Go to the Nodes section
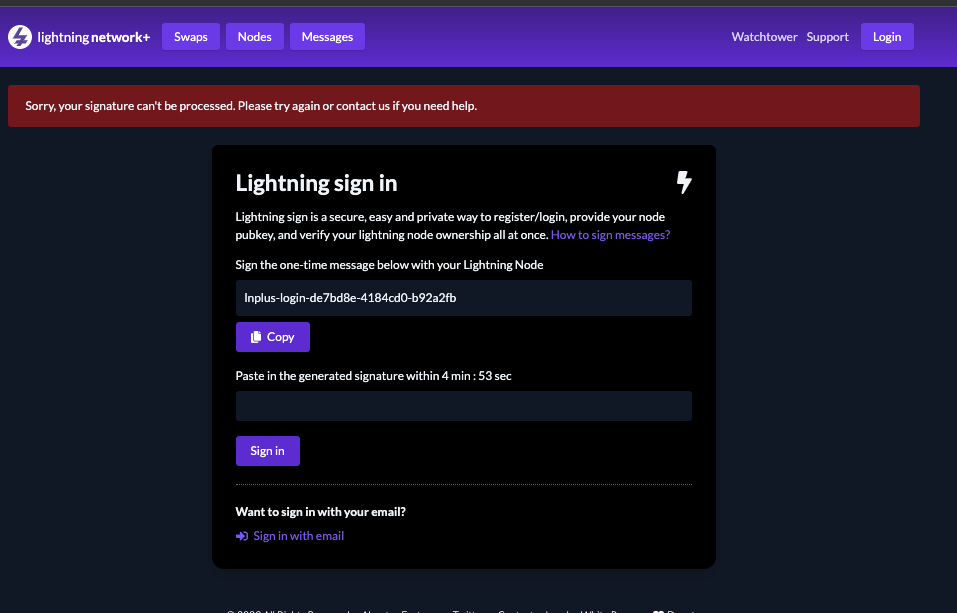Viewport: 957px width, 613px height. [255, 37]
